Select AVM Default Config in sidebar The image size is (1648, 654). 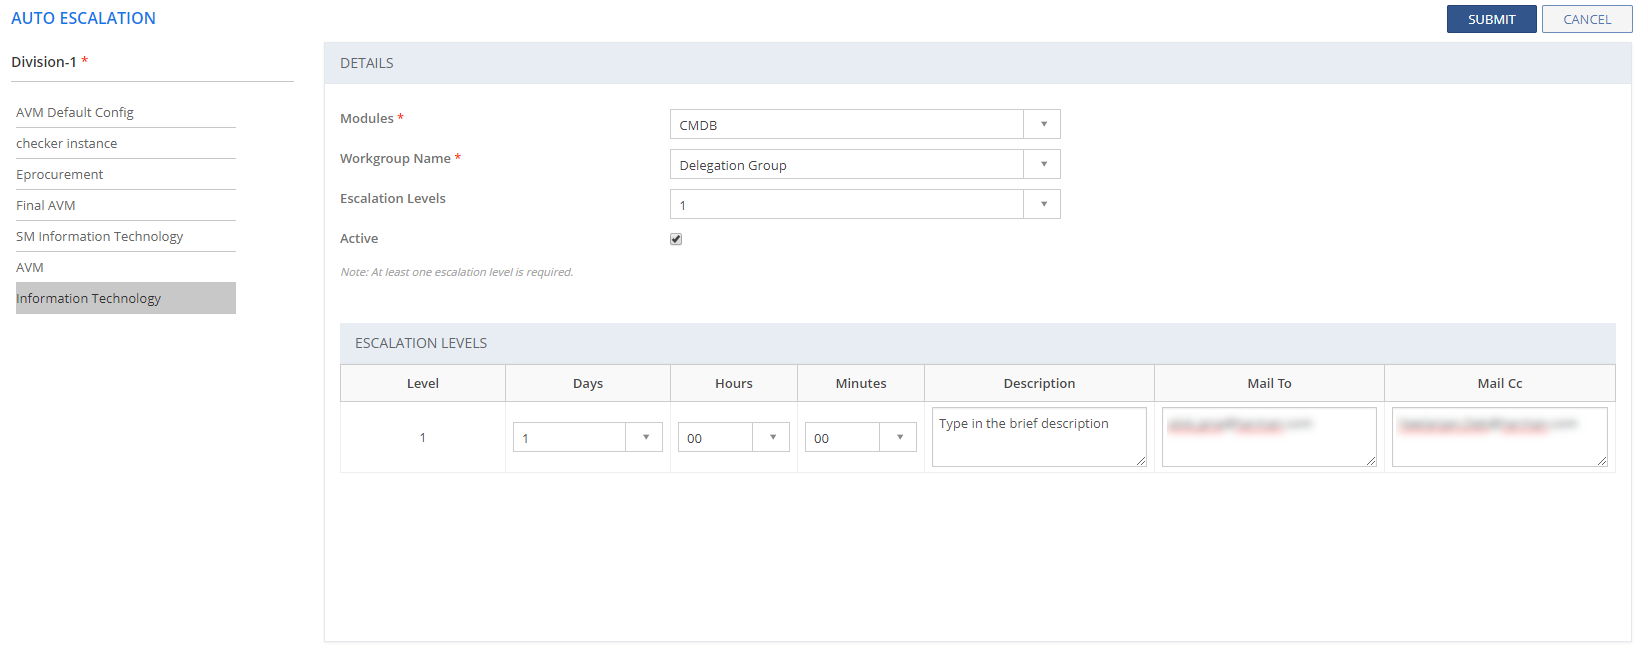(x=75, y=113)
